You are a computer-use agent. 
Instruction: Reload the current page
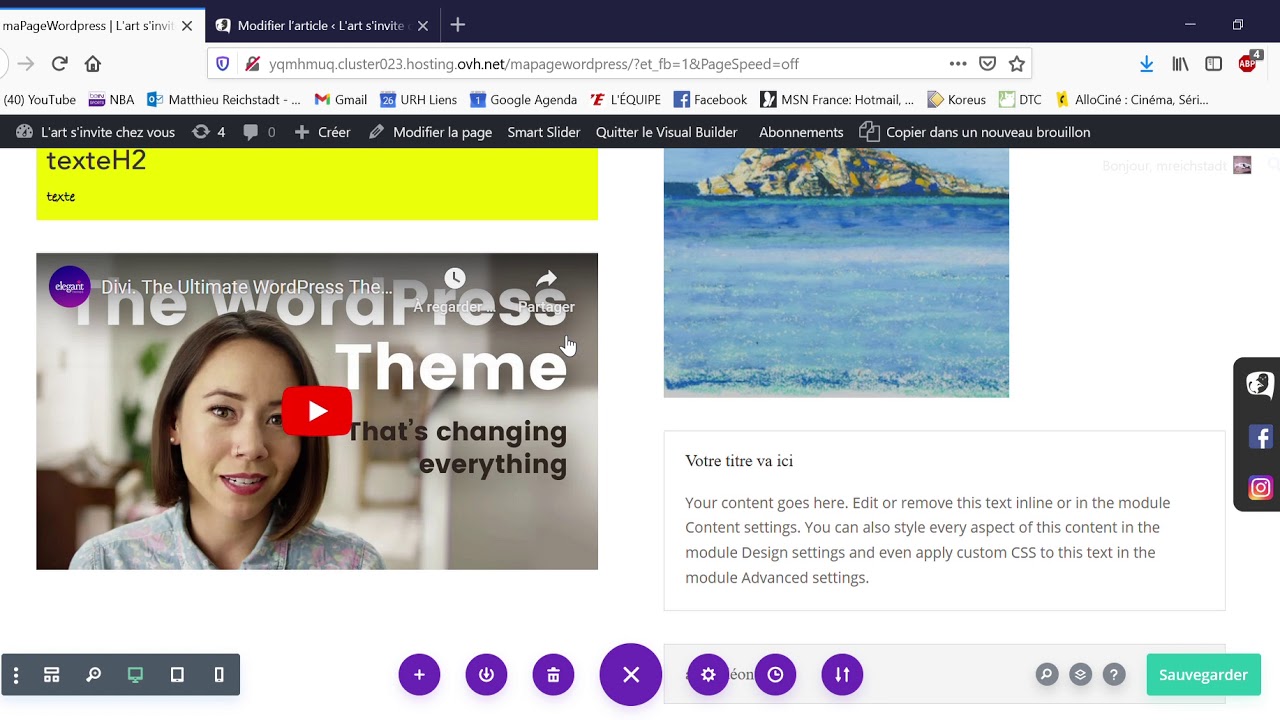59,64
